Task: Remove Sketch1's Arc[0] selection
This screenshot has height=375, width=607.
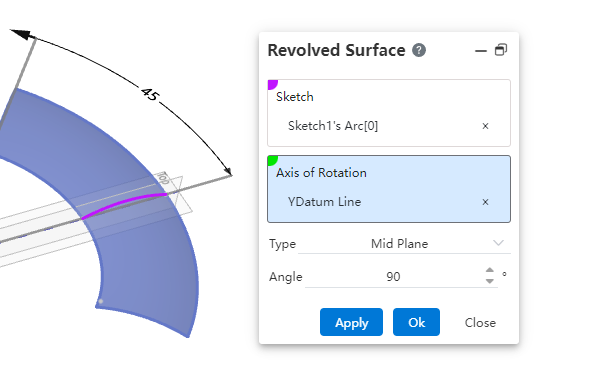Action: pyautogui.click(x=485, y=126)
